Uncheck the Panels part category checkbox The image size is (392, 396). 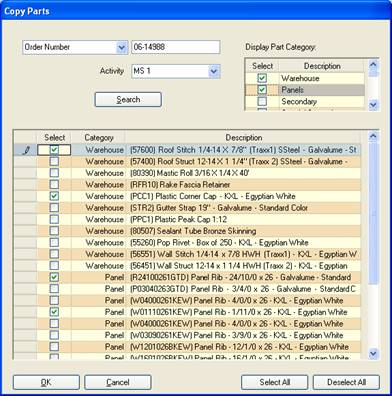click(x=262, y=90)
